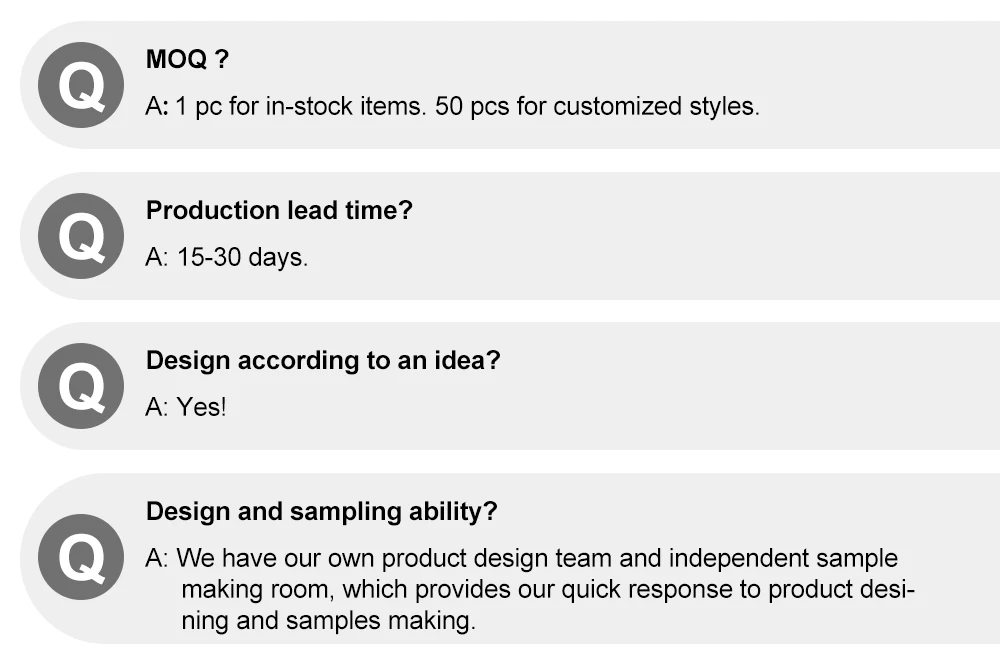Image resolution: width=1000 pixels, height=661 pixels.
Task: Click the line starting 'making room, which provides'
Action: 545,589
